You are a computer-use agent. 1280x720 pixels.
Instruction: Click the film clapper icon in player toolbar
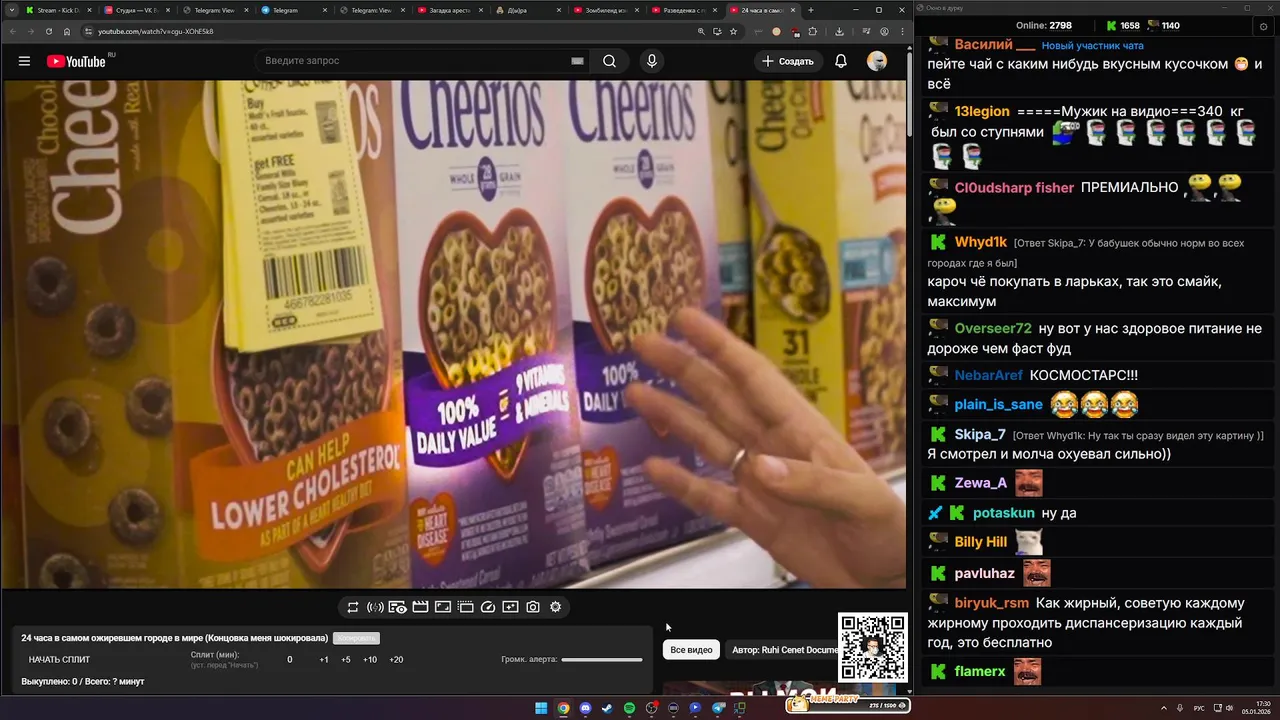click(x=420, y=607)
